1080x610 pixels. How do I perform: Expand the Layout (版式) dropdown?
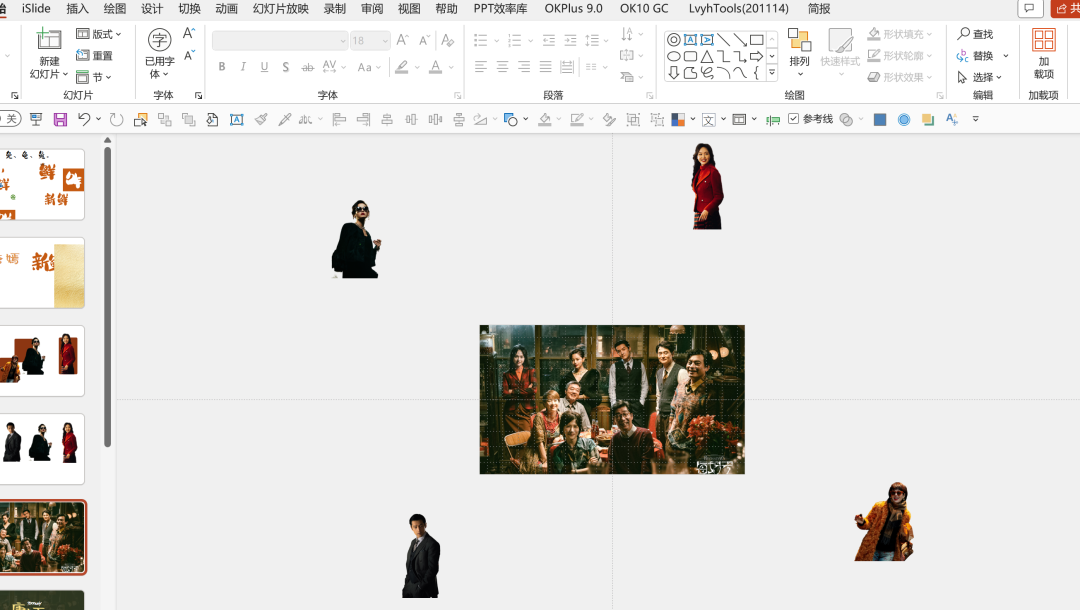pos(98,34)
